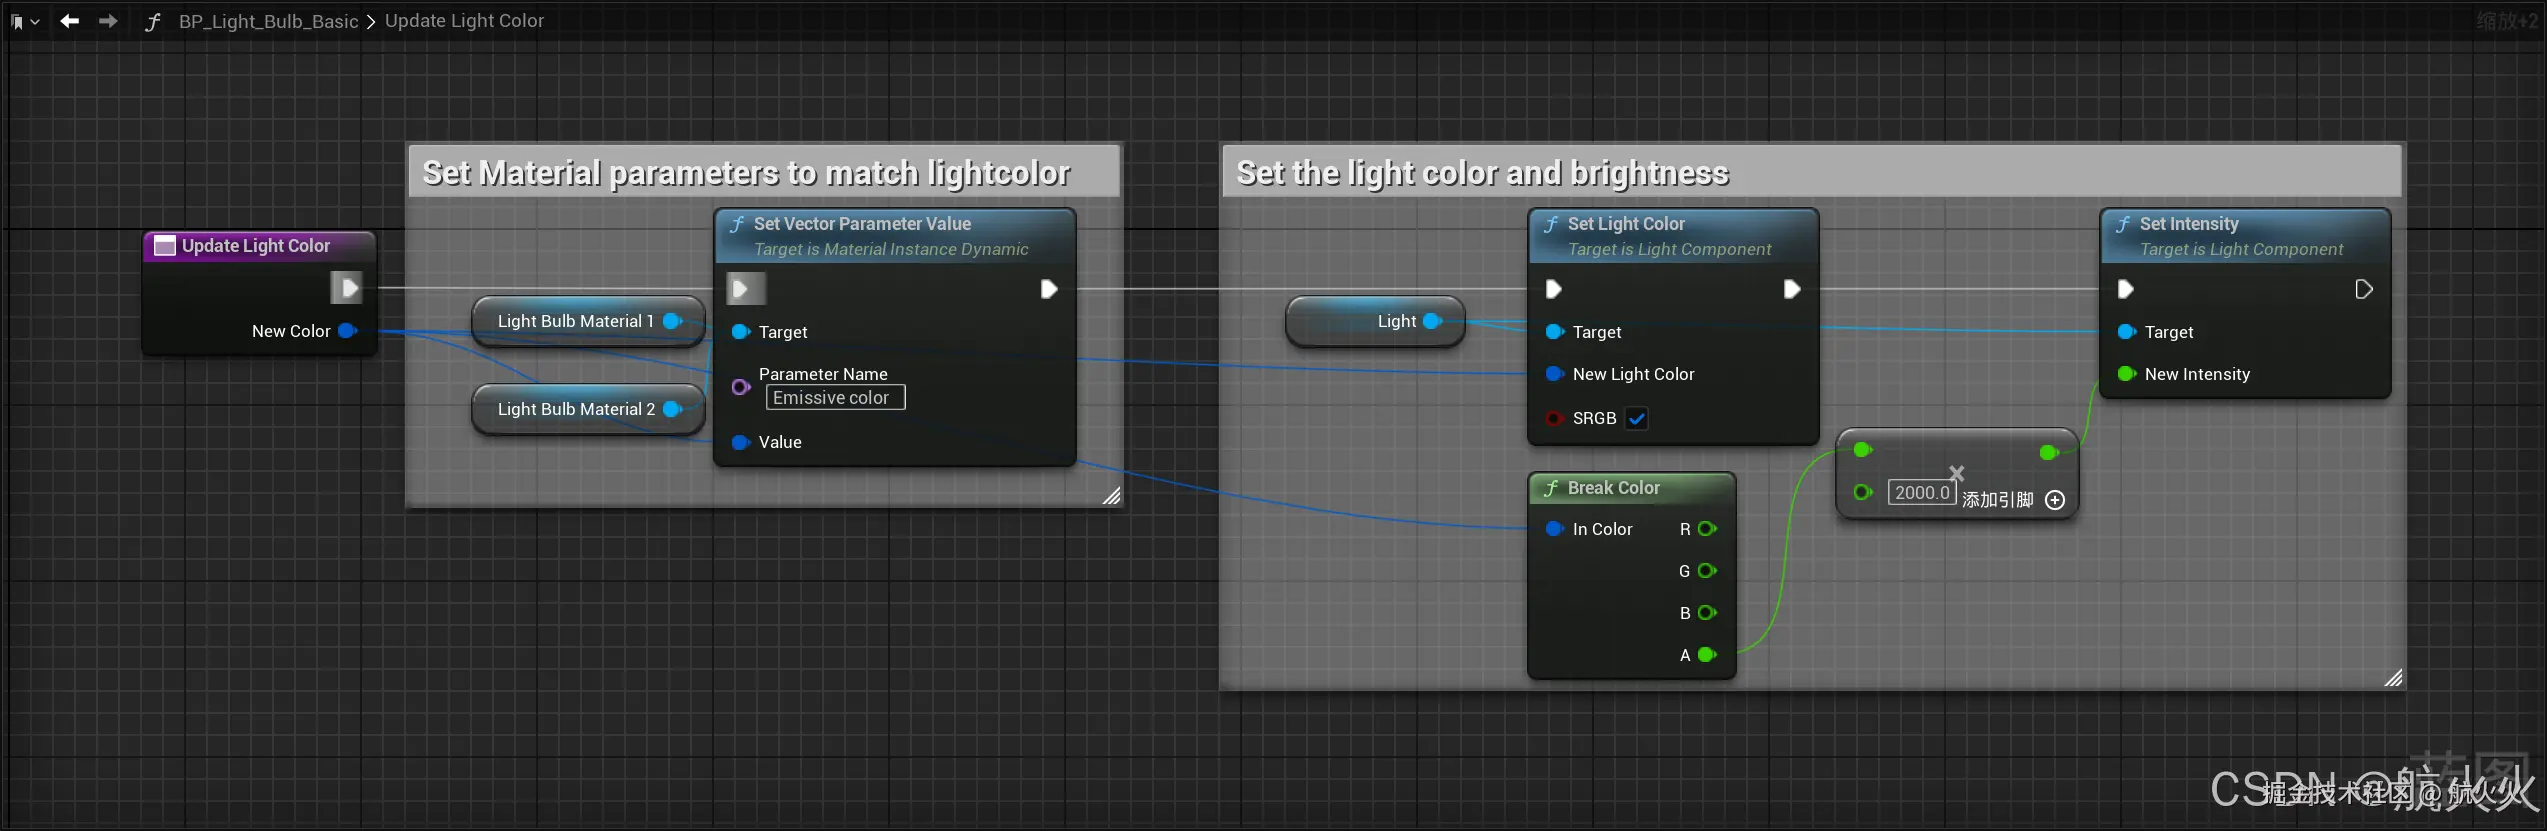Click the Parameter Name pin

741,387
